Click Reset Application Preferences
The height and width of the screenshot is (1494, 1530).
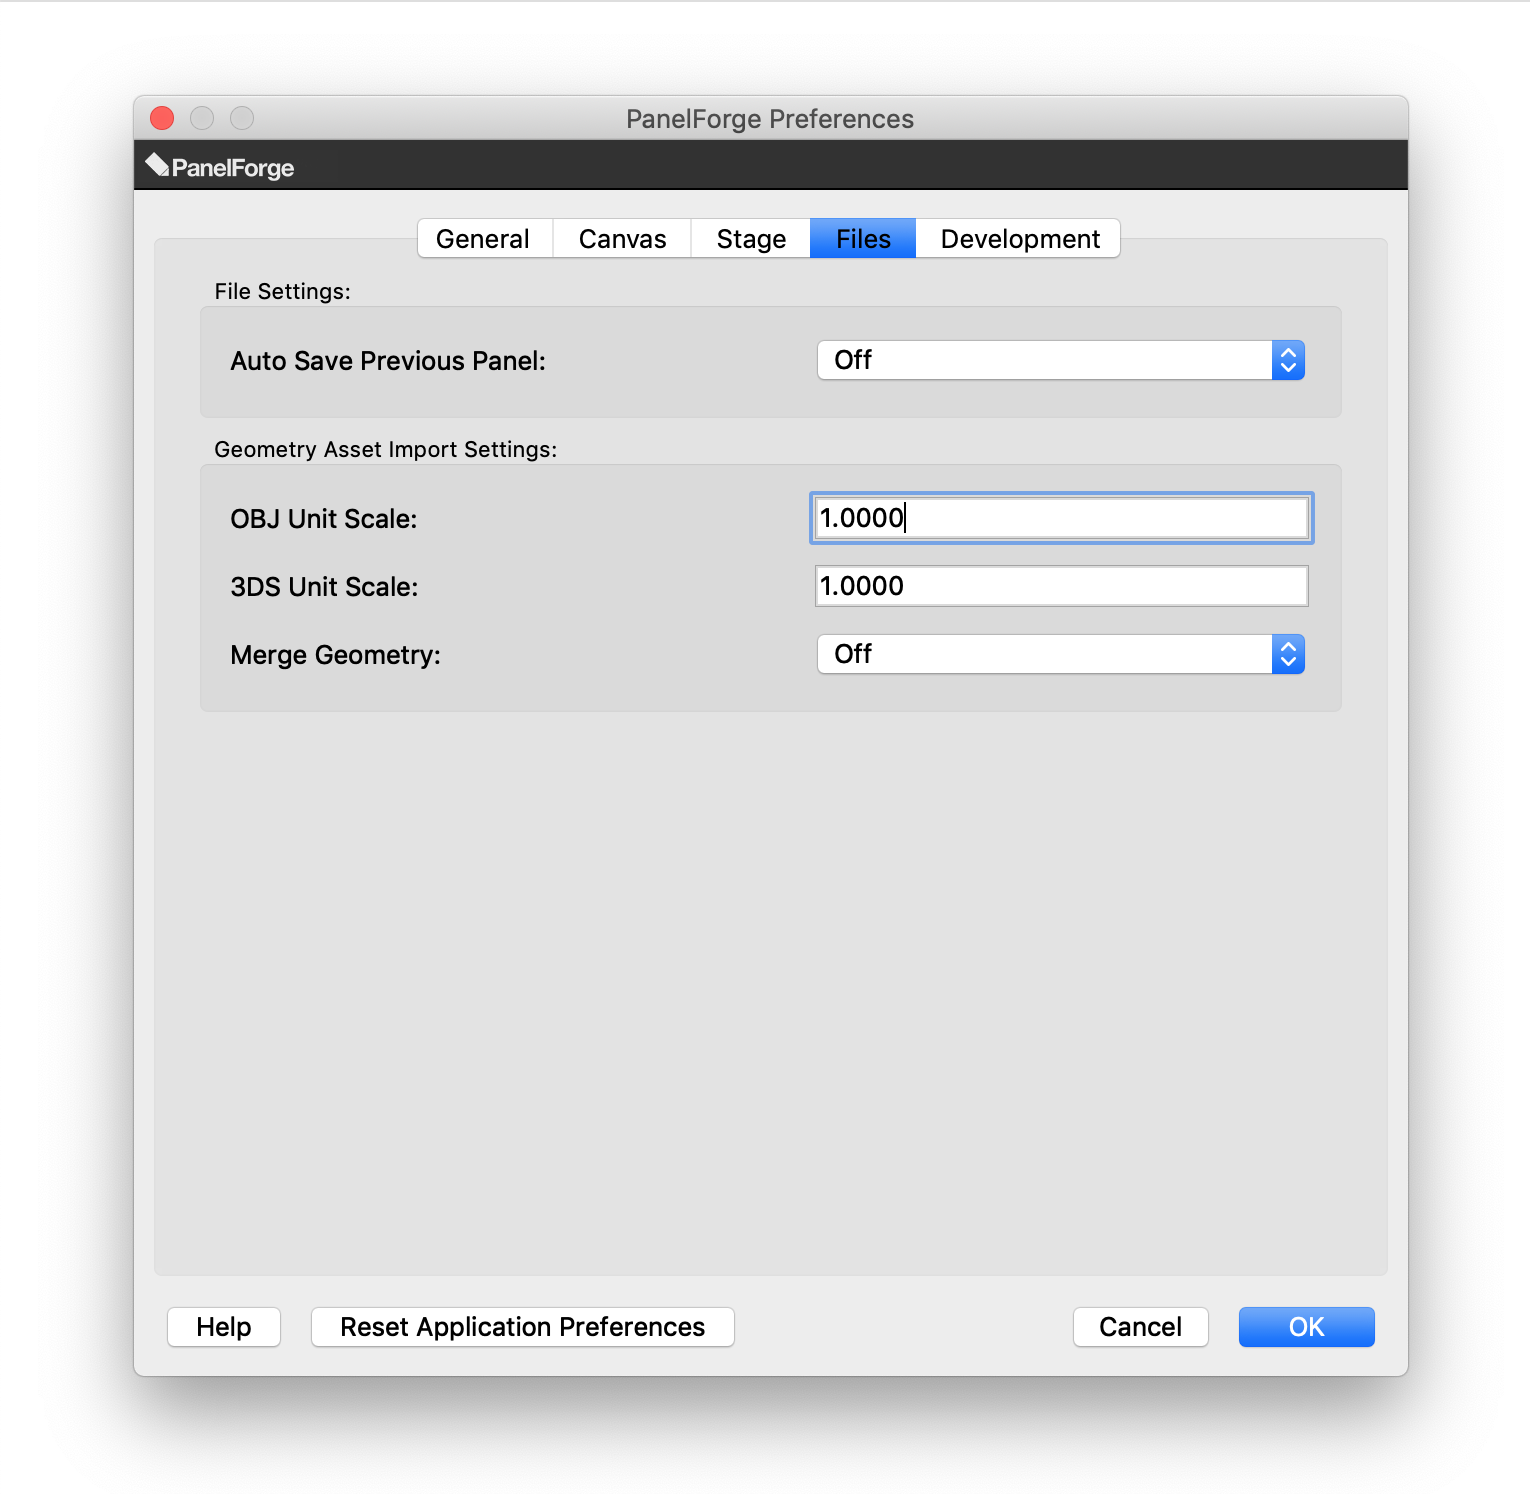click(522, 1327)
